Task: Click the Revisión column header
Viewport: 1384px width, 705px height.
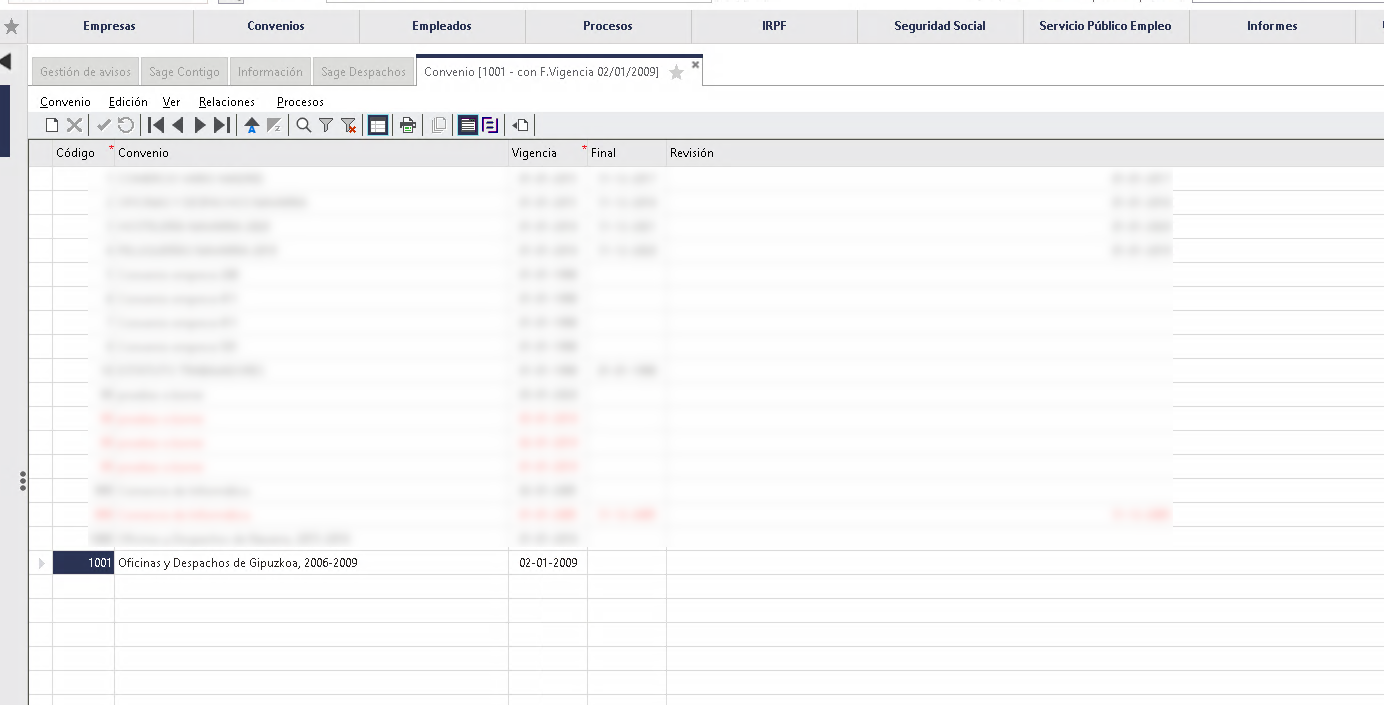Action: (x=1025, y=153)
